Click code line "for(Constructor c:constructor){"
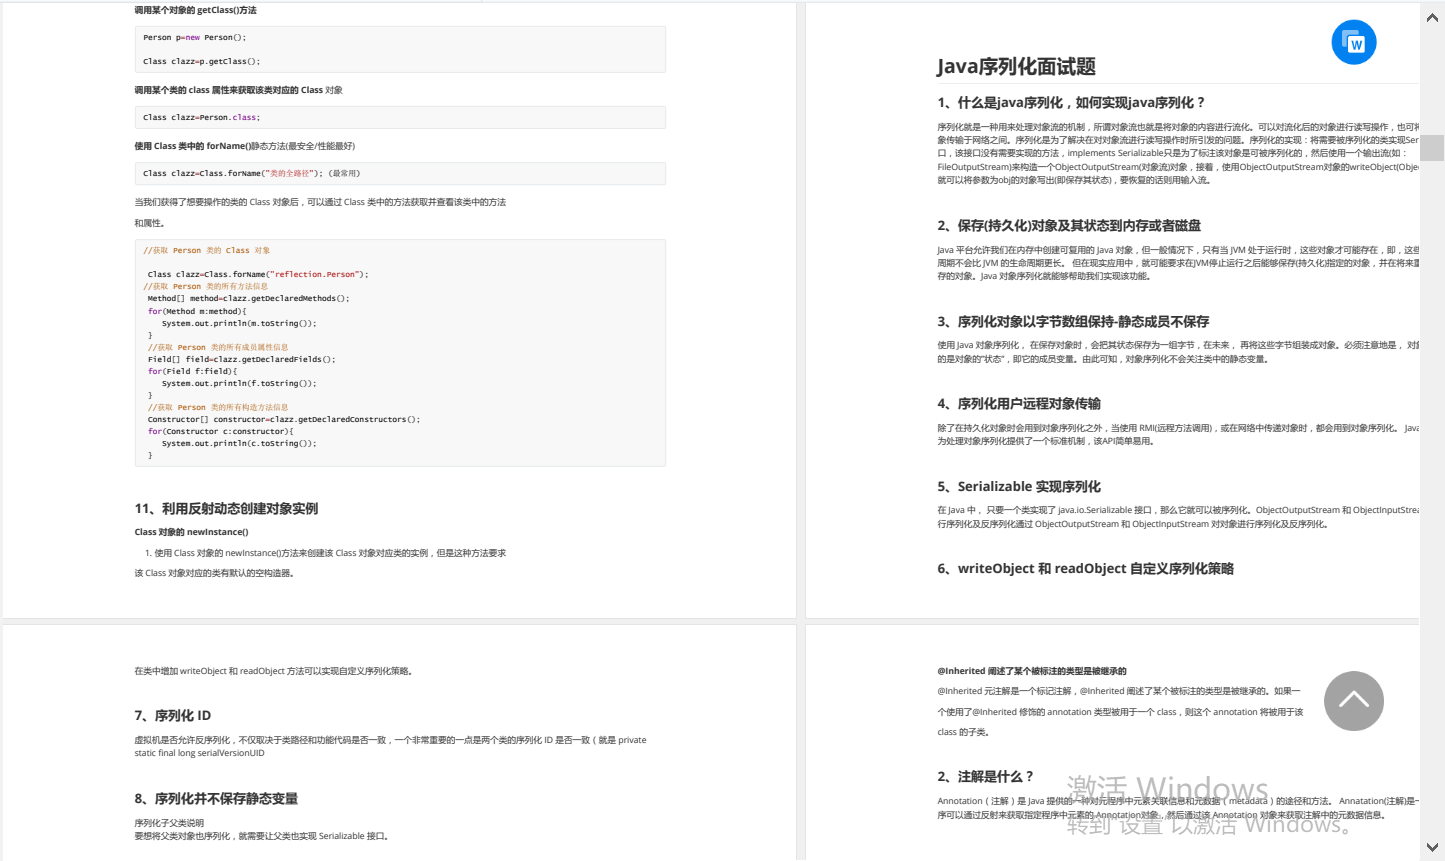The height and width of the screenshot is (861, 1445). pyautogui.click(x=221, y=431)
